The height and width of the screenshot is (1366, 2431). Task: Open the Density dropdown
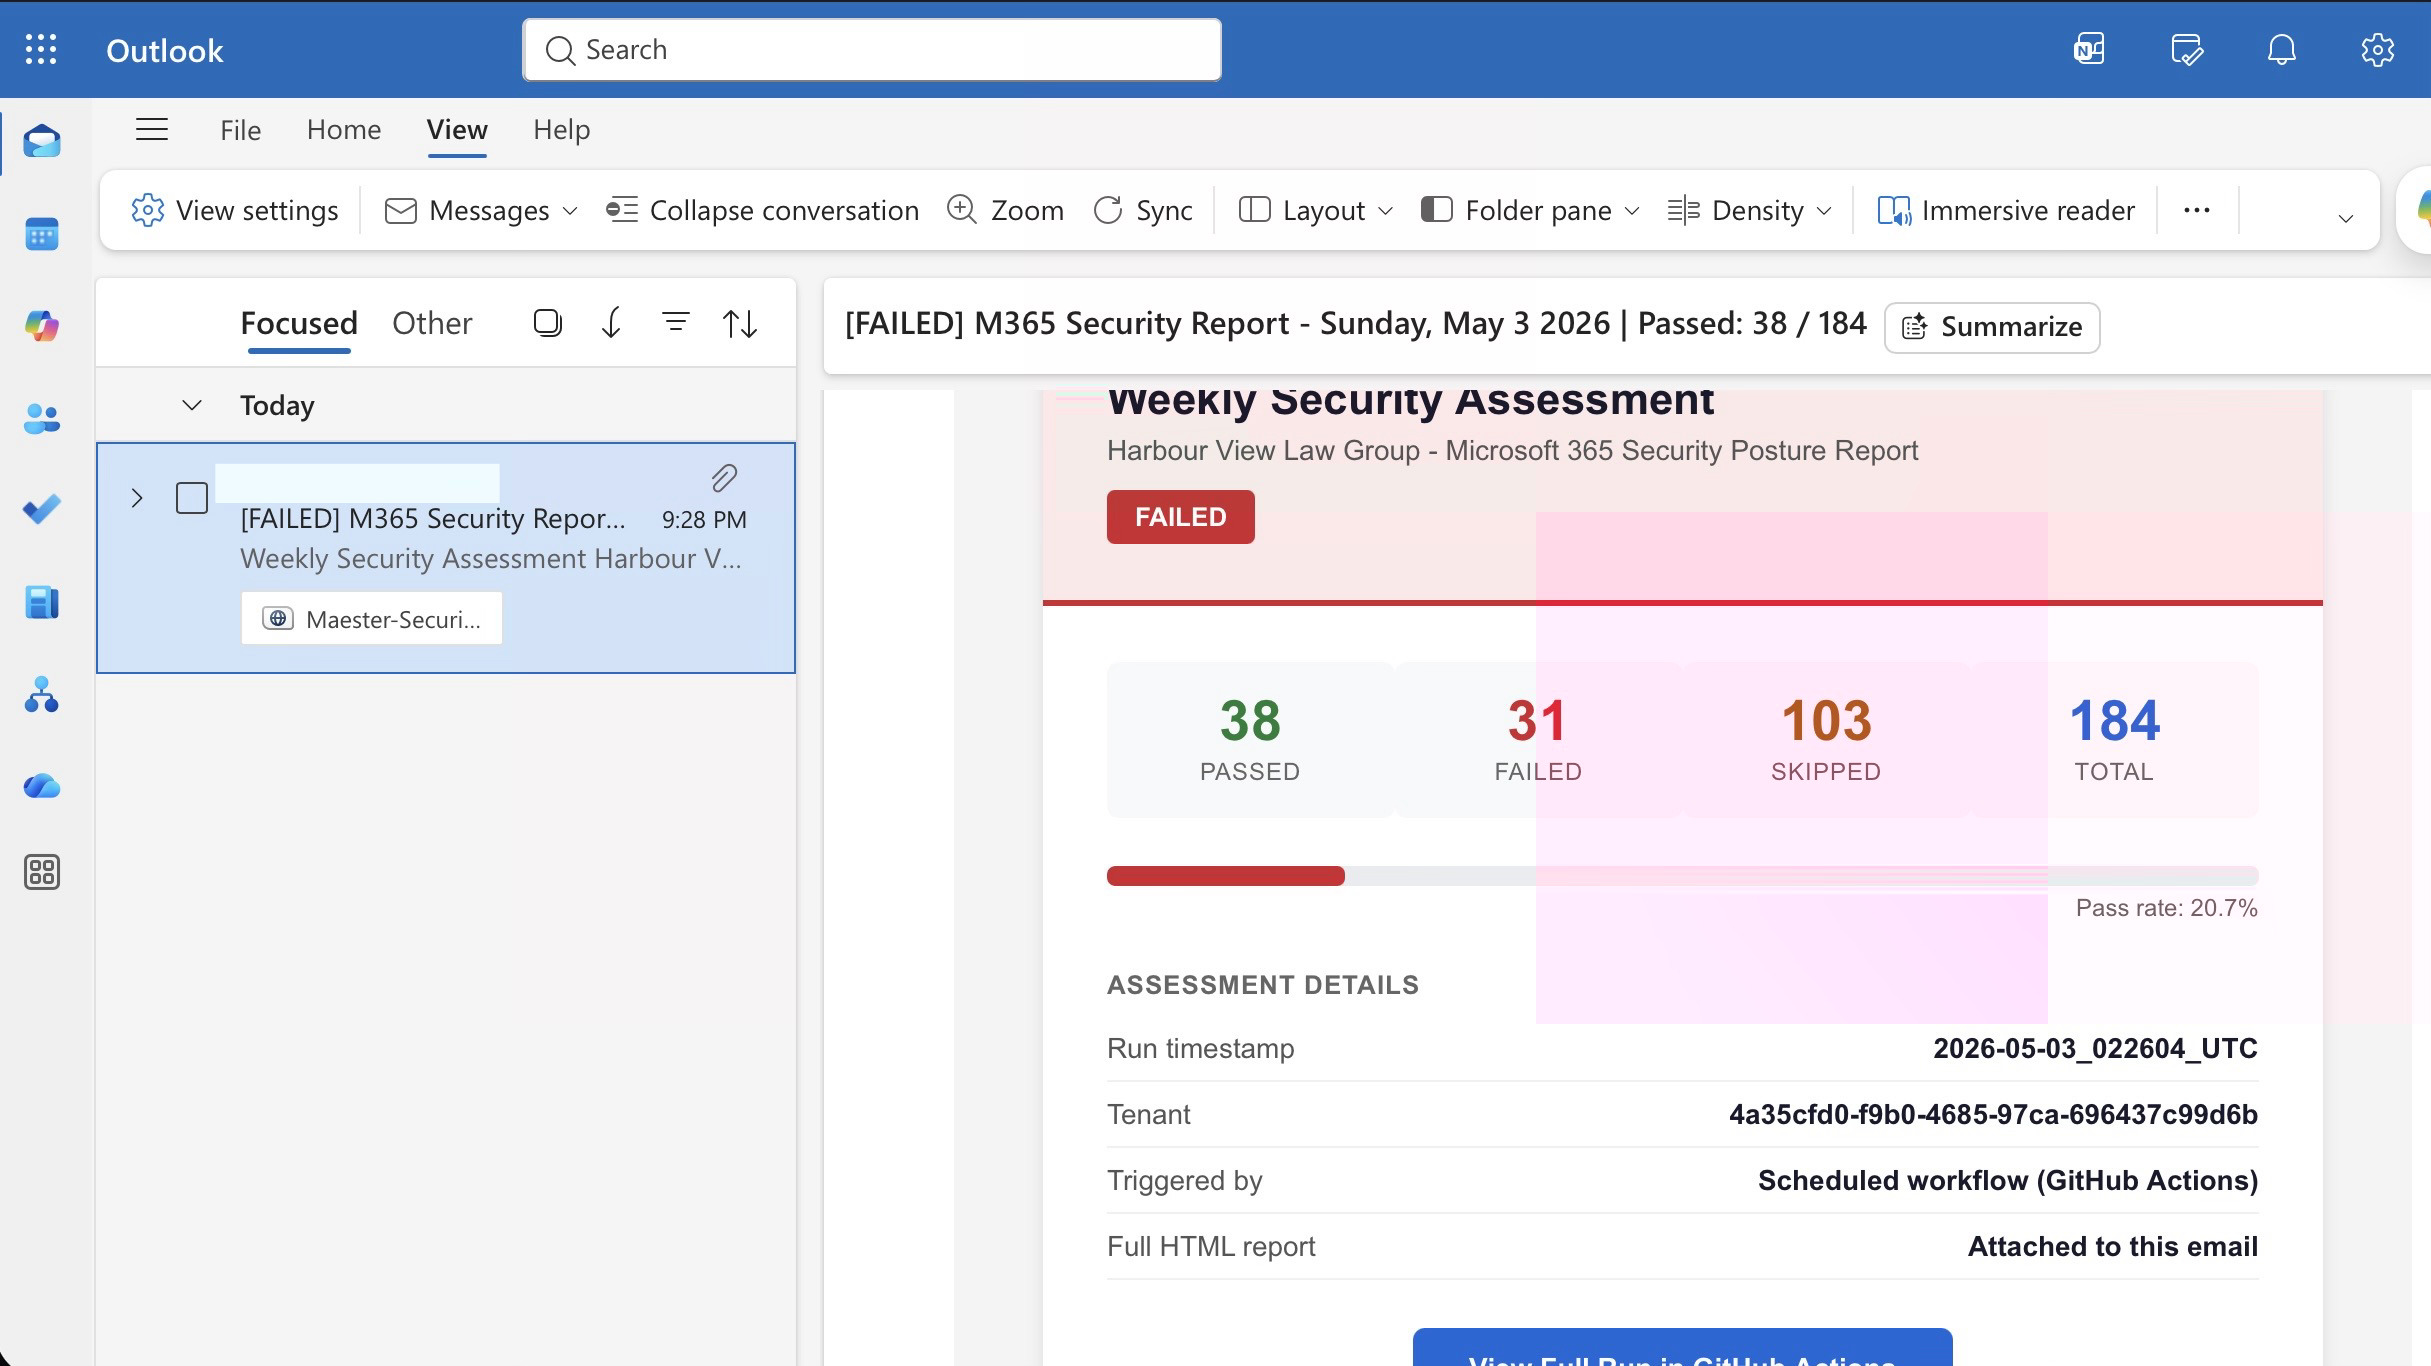point(1749,210)
